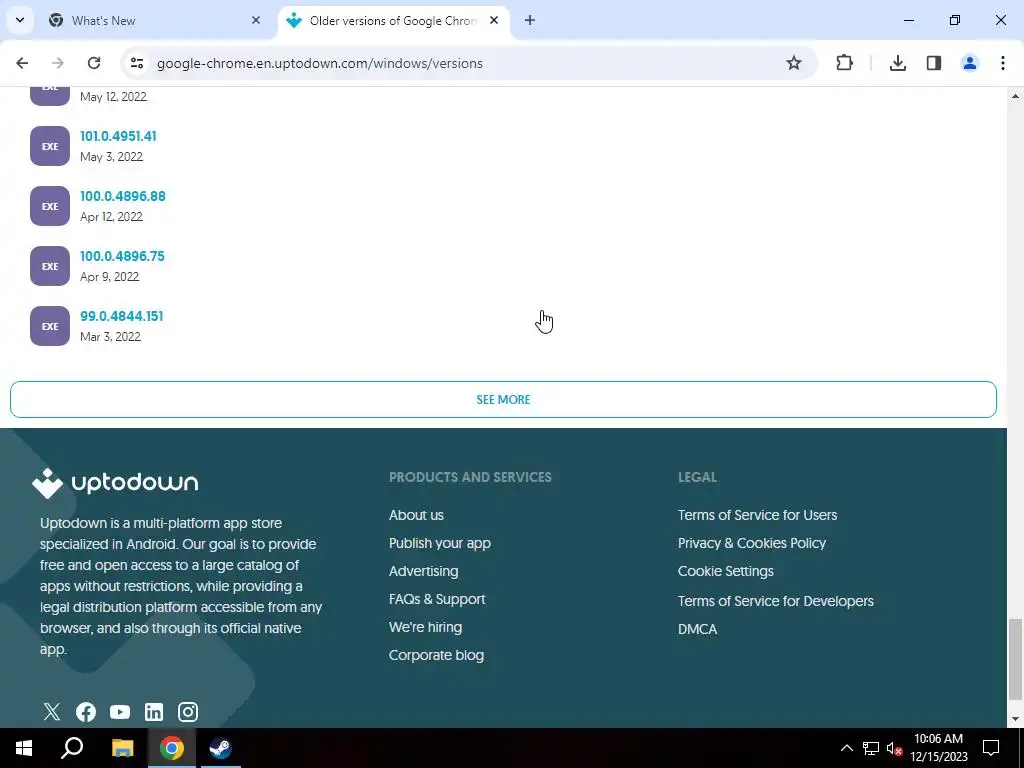Image resolution: width=1024 pixels, height=768 pixels.
Task: Click EXE icon for version 100.0.4896.75
Action: pos(50,266)
